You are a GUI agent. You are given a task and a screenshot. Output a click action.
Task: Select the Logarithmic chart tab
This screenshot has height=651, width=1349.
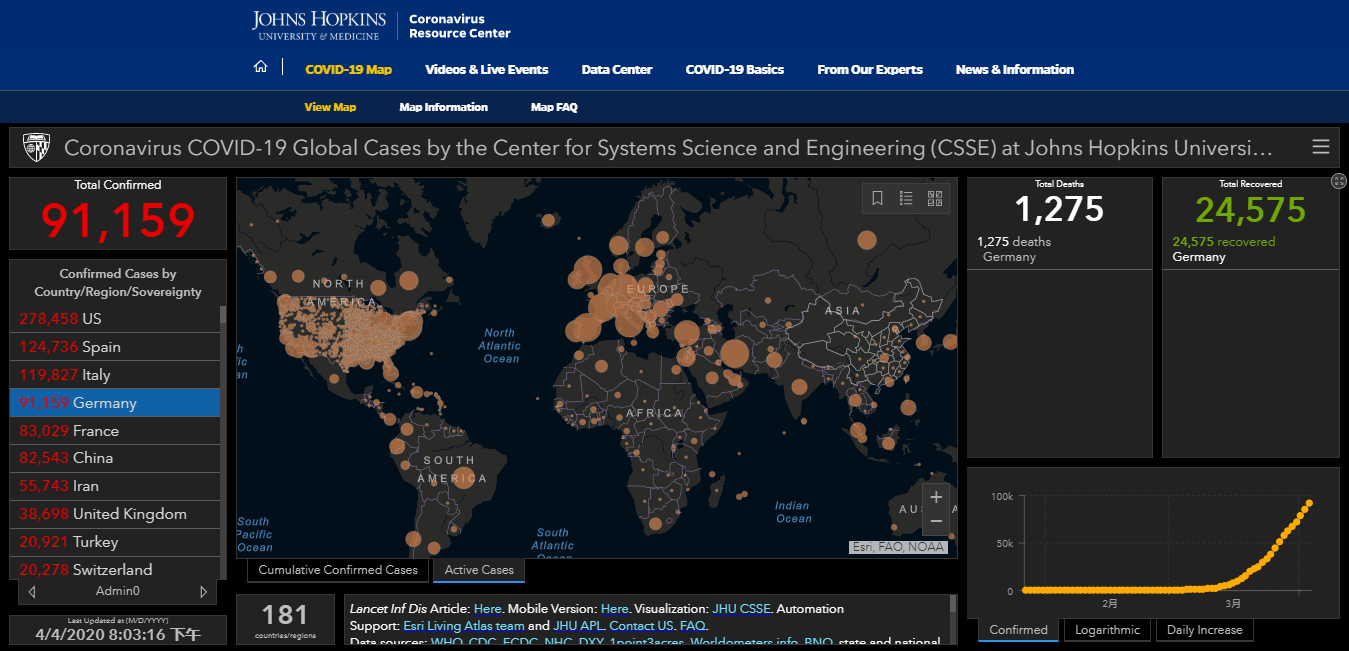[x=1108, y=630]
